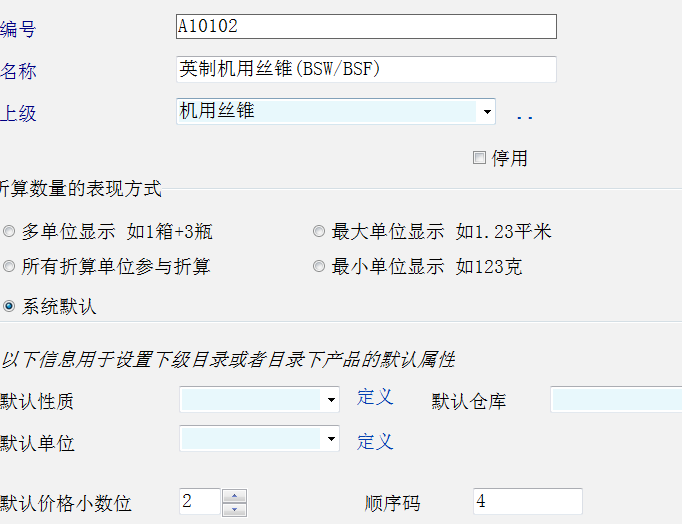The height and width of the screenshot is (524, 682).
Task: Click the 编号 input field containing A10102
Action: click(365, 27)
